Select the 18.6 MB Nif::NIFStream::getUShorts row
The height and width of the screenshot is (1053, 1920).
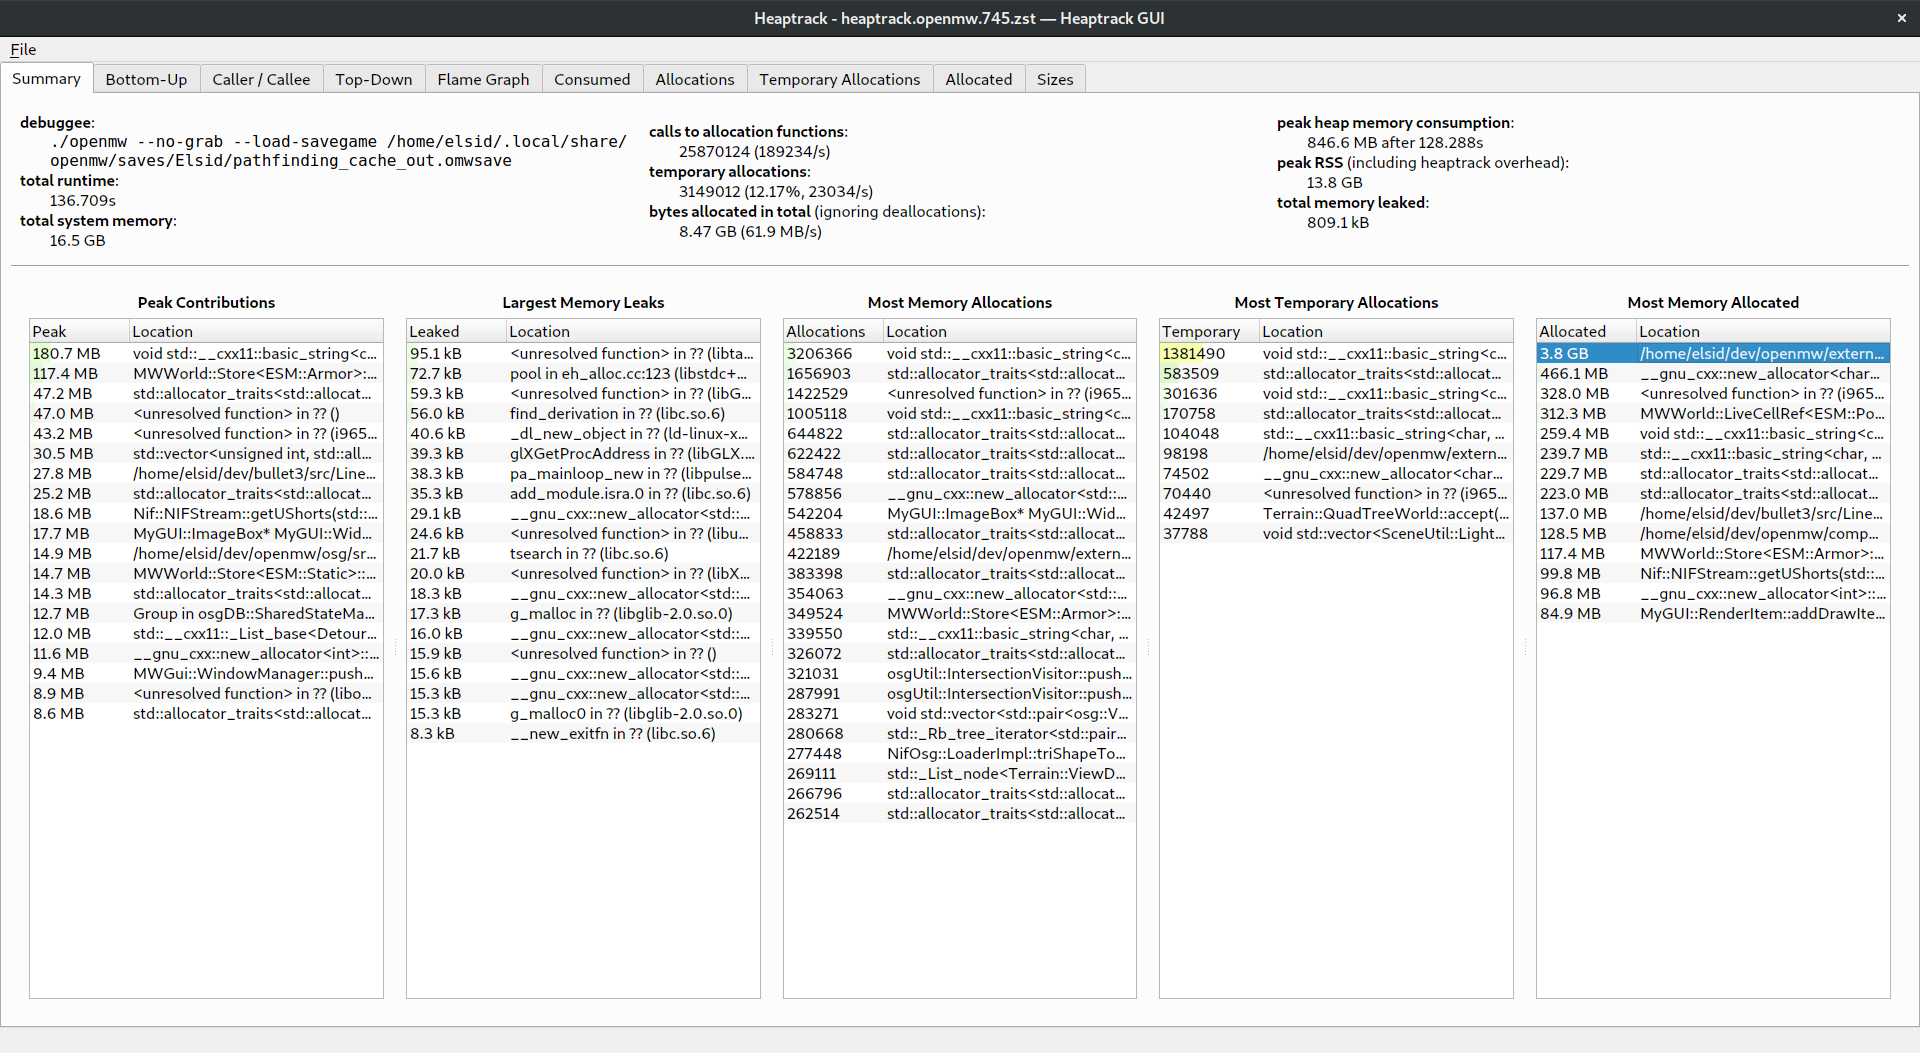tap(206, 513)
